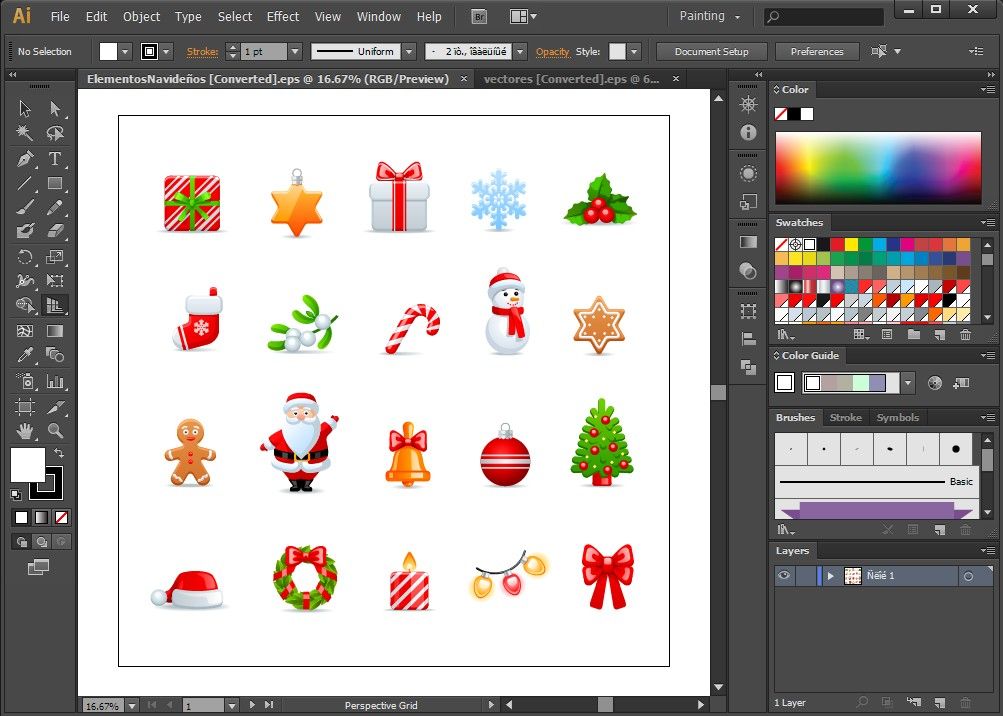Go to the last artboard
This screenshot has width=1003, height=716.
[269, 705]
